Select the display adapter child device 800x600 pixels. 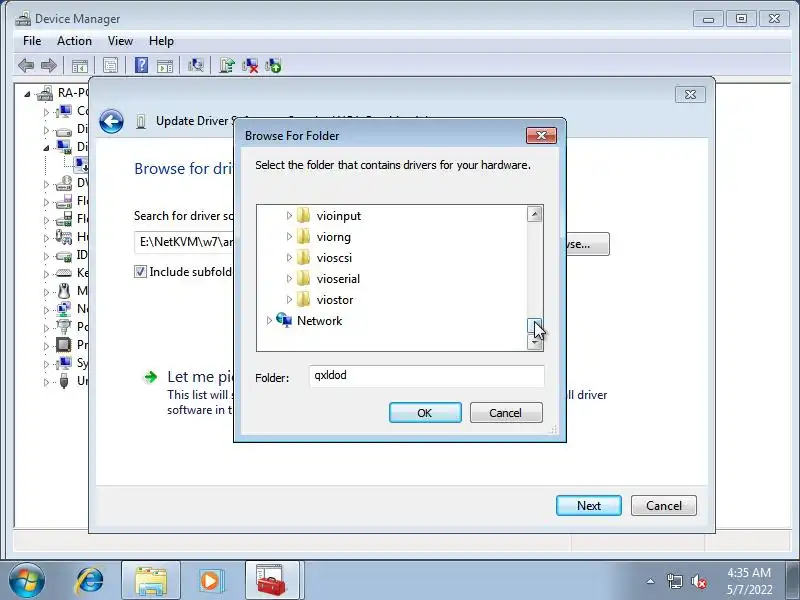(x=81, y=165)
